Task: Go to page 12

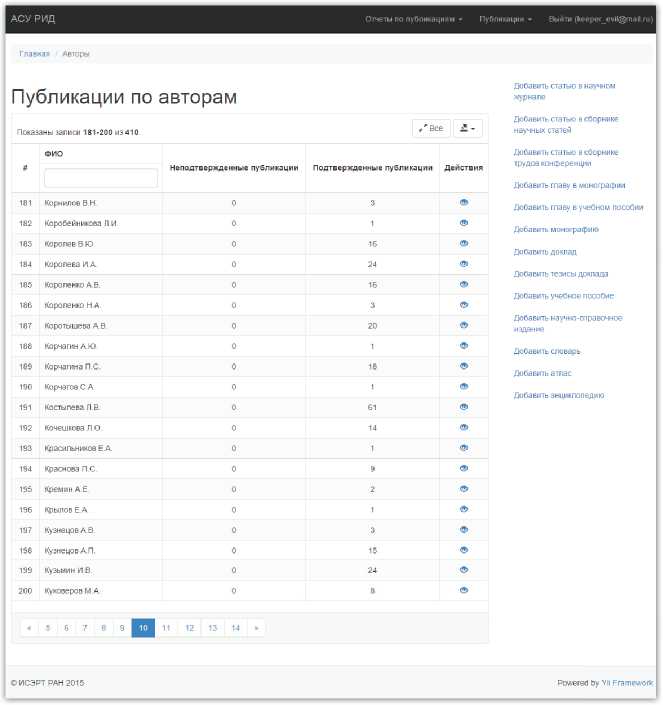Action: (190, 628)
